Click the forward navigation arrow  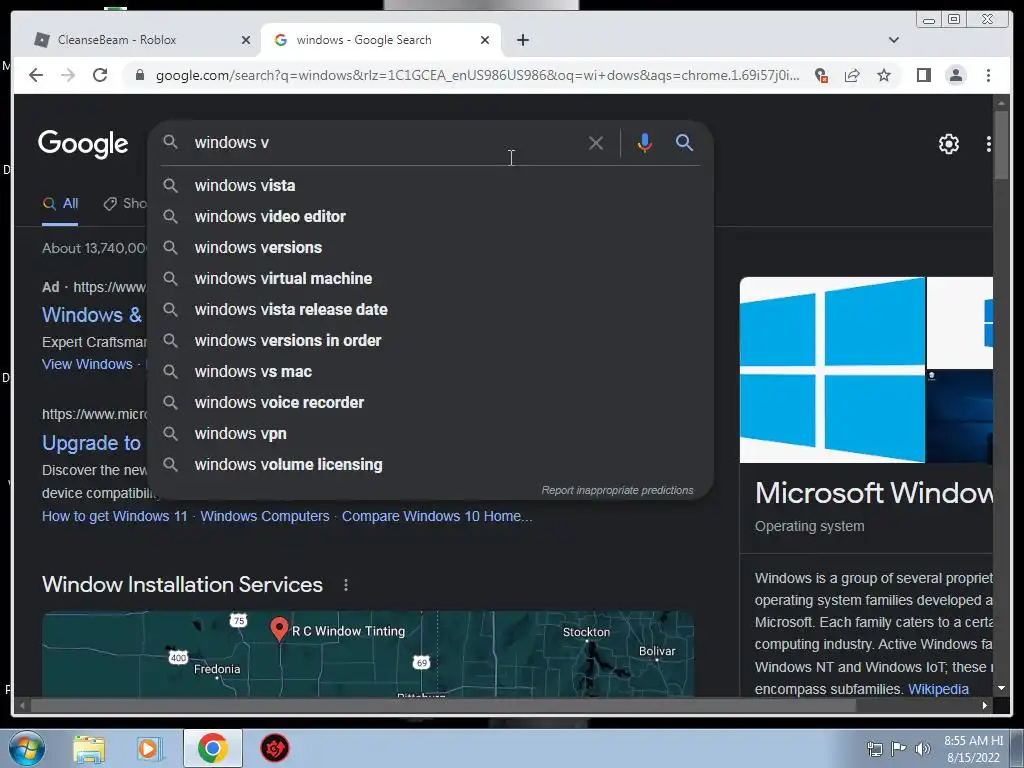point(68,75)
